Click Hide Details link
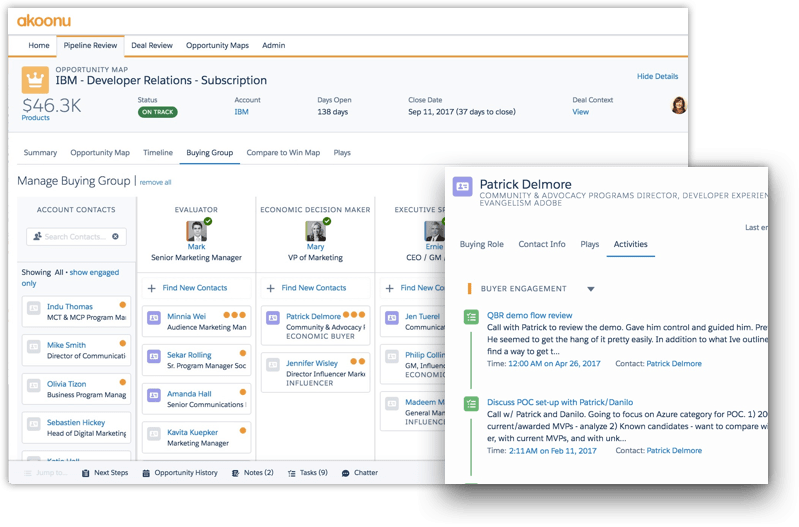The width and height of the screenshot is (799, 527). point(657,76)
